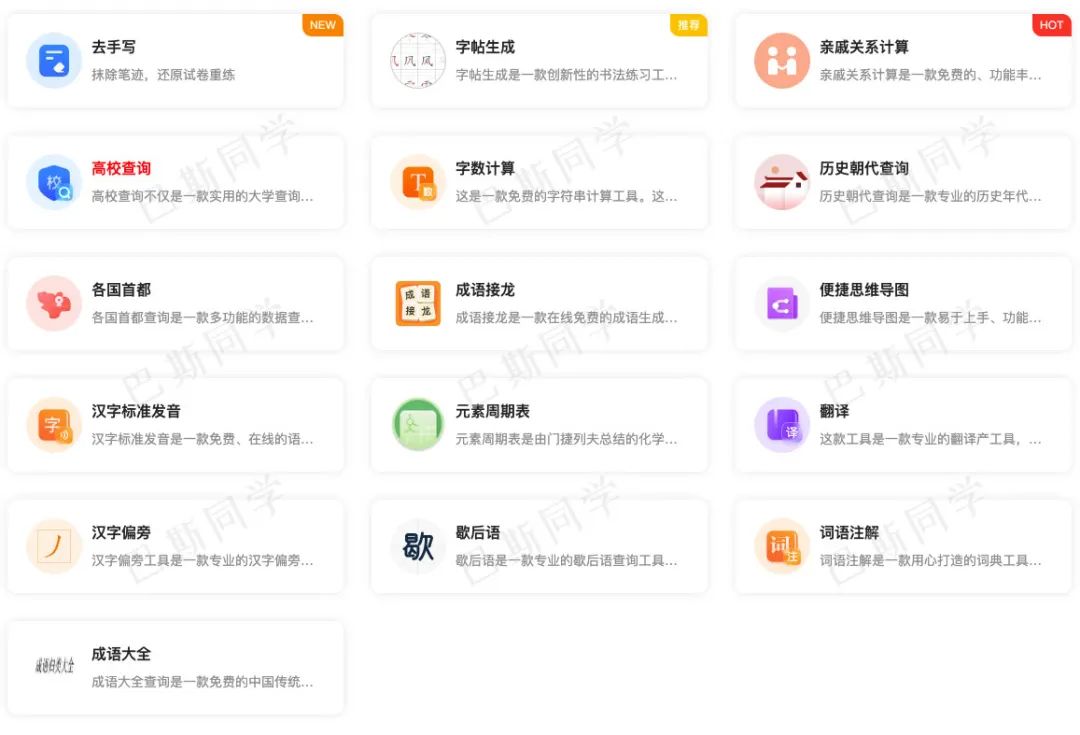Click the 去手写 handwriting eraser icon

(52, 61)
